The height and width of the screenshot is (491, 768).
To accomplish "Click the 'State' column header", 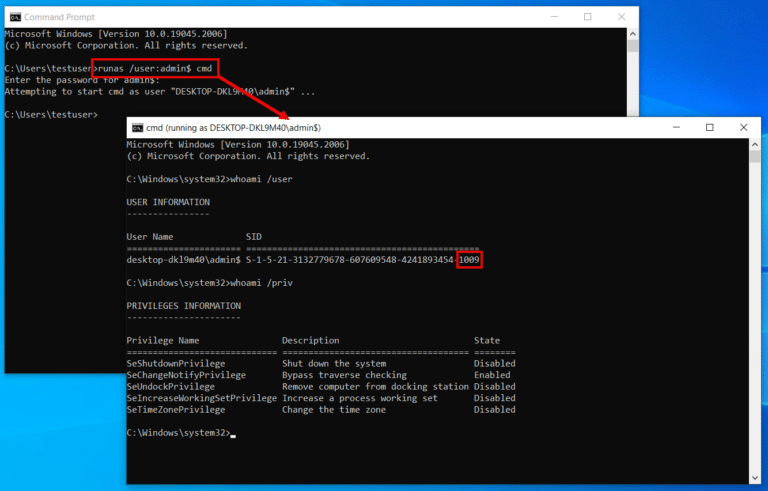I will pos(487,341).
